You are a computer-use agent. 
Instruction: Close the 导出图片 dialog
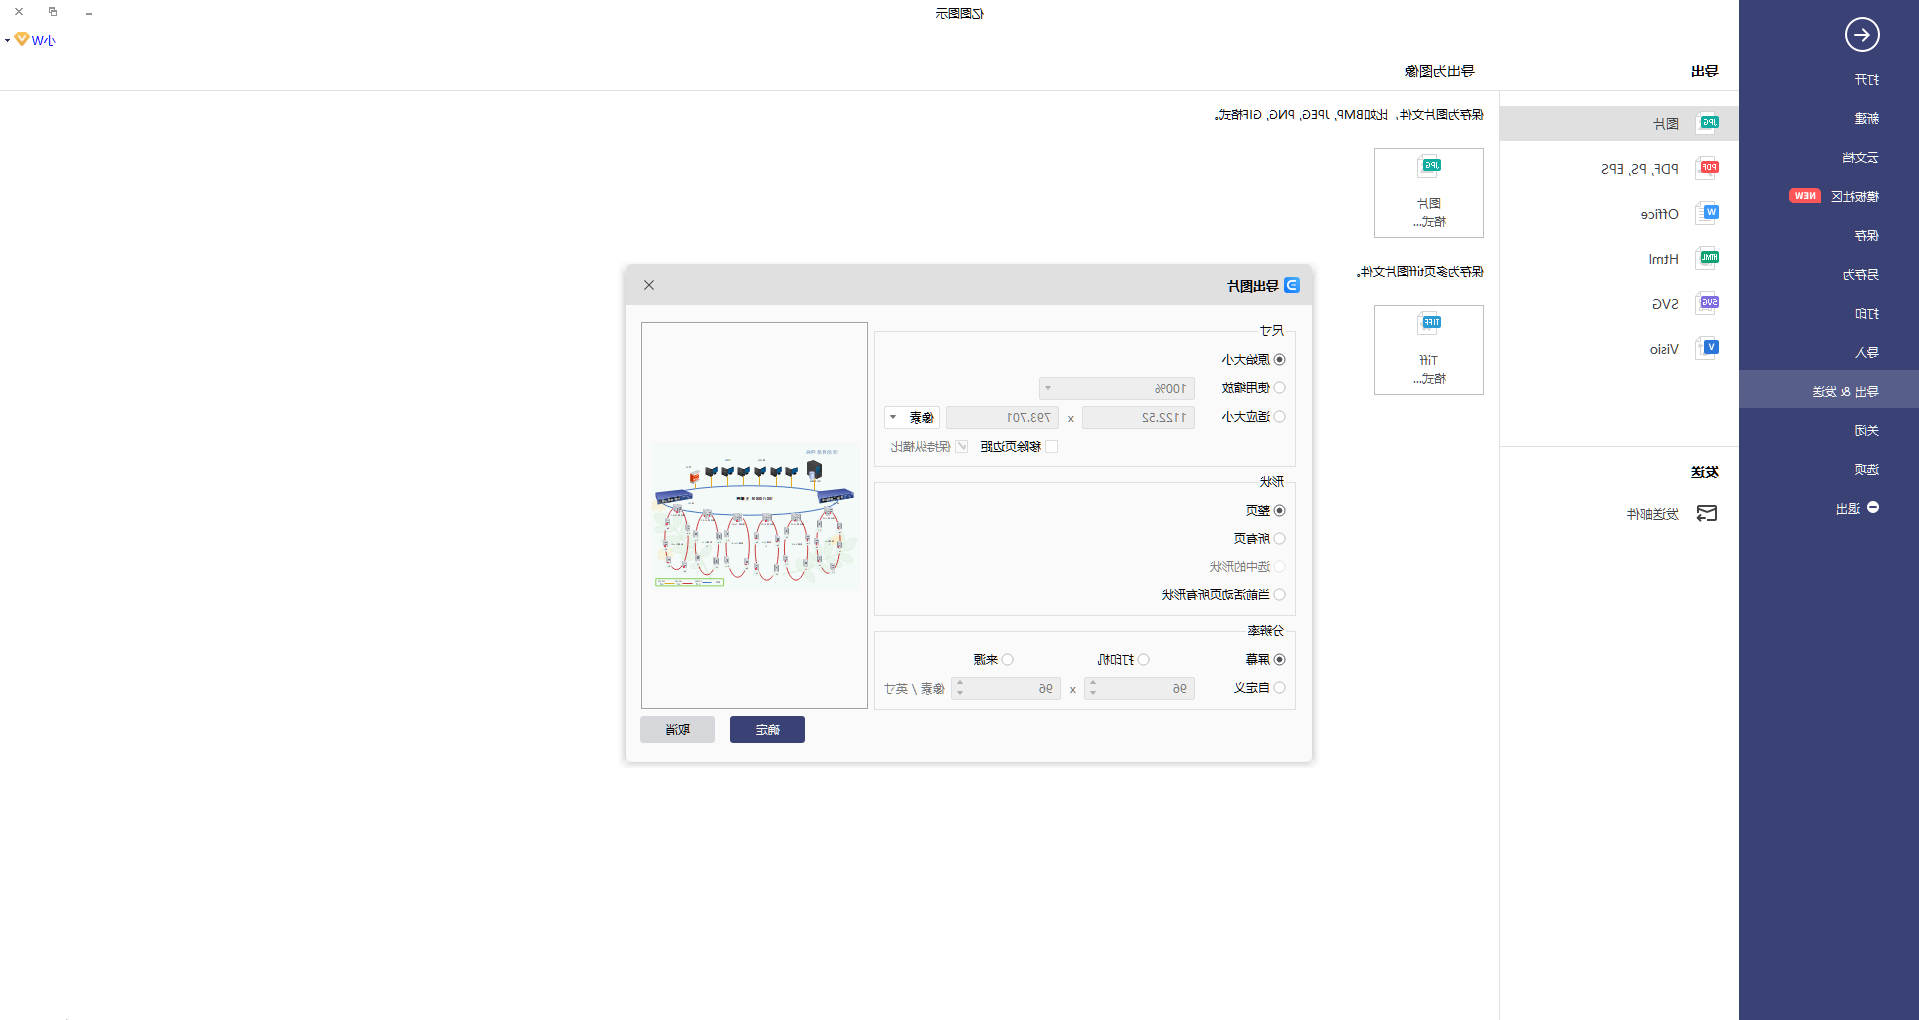(649, 285)
